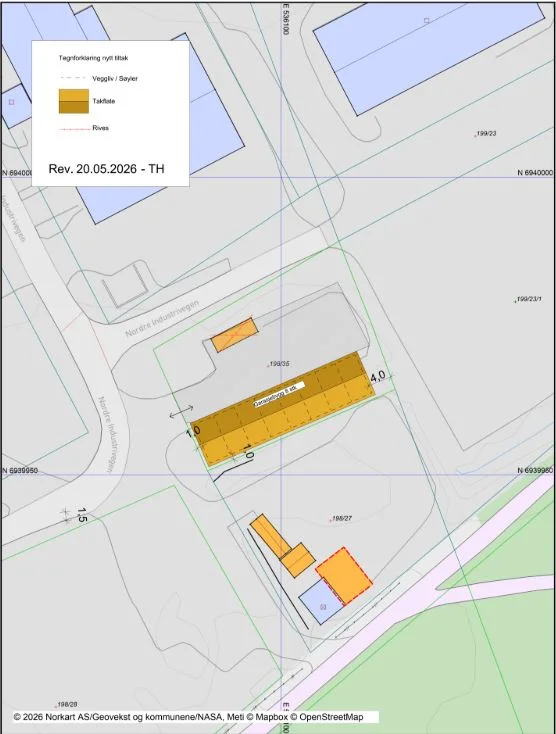The height and width of the screenshot is (734, 556).
Task: Click the square marker inside the small blue building
Action: coord(322,607)
